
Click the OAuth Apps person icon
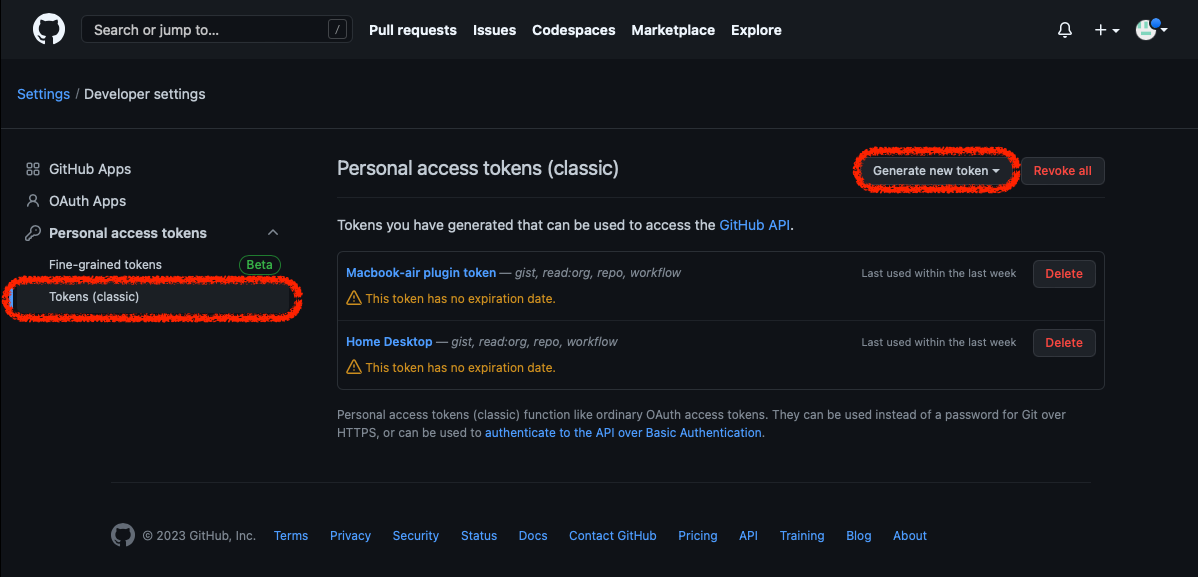coord(33,201)
